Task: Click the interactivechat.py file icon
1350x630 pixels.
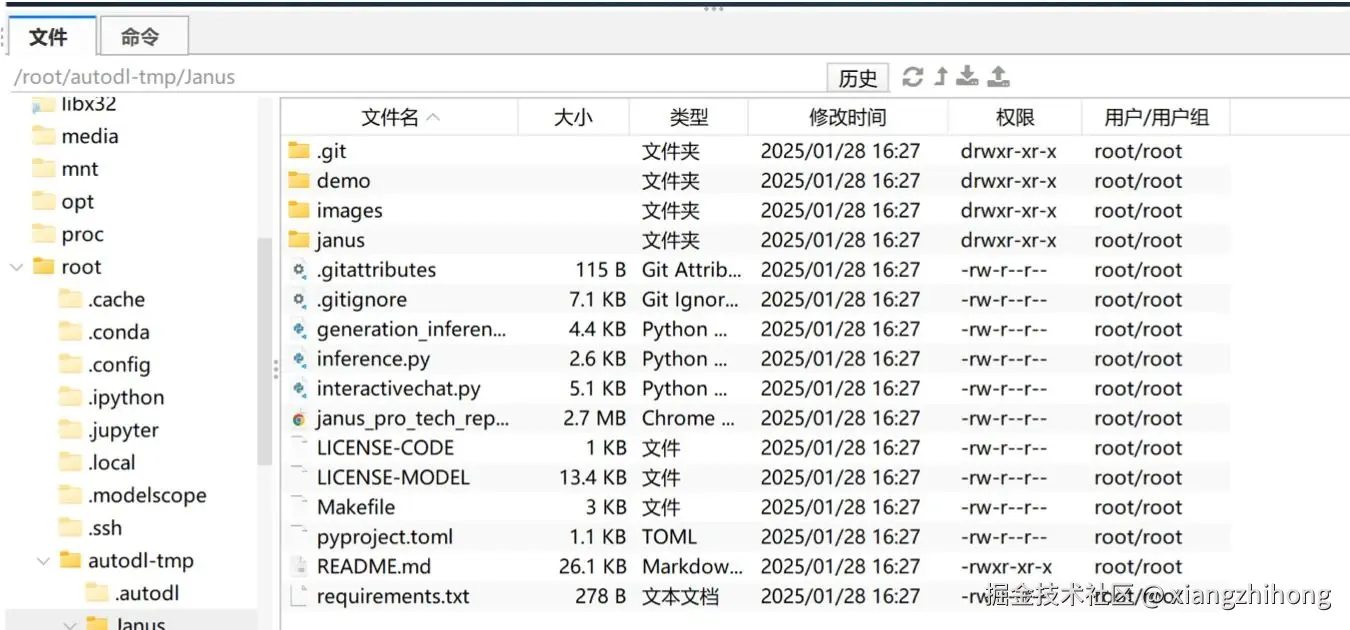Action: (299, 388)
